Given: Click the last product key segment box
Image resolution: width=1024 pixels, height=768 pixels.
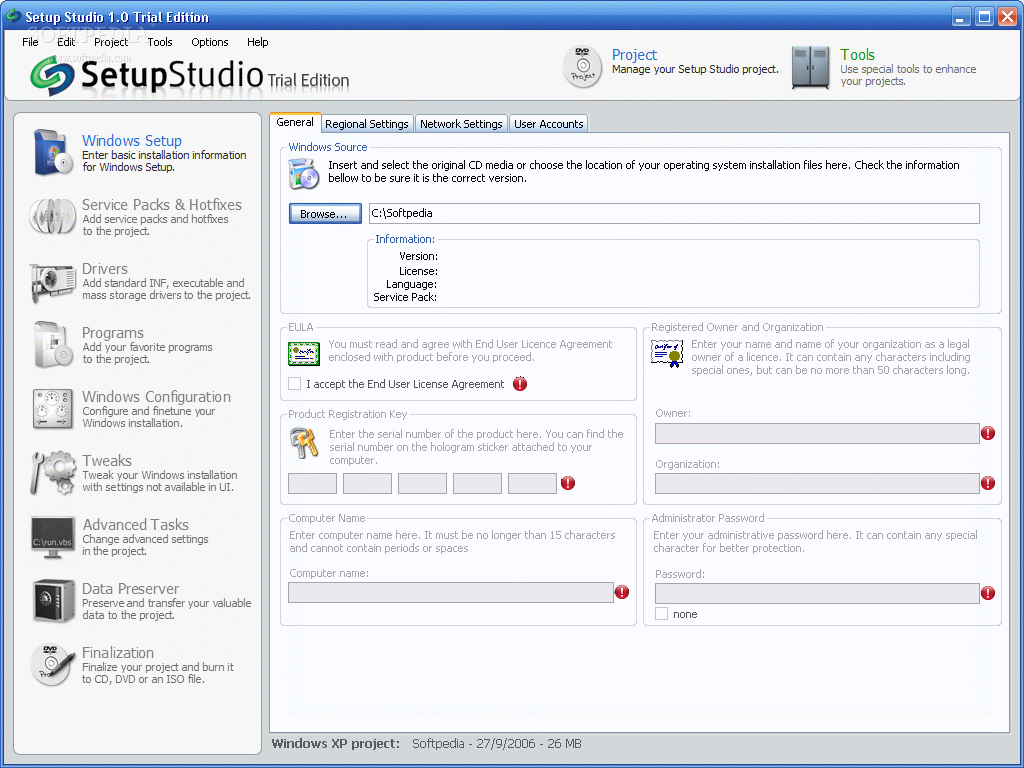Looking at the screenshot, I should click(532, 483).
